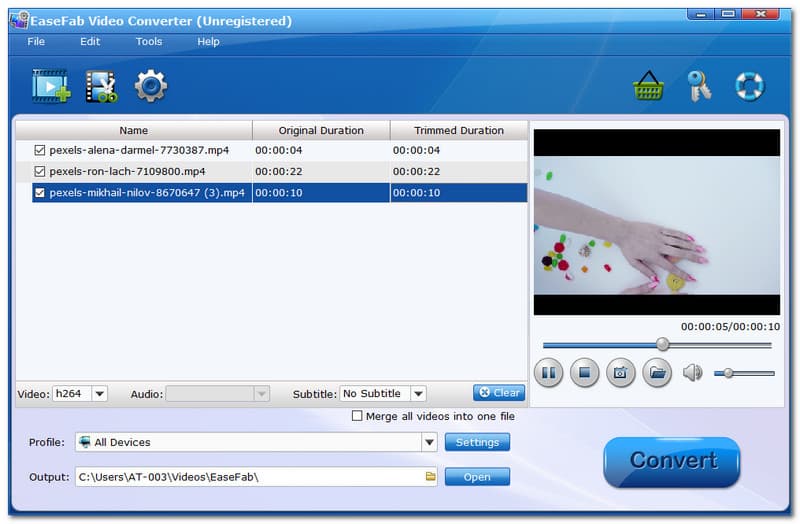The image size is (800, 524).
Task: Open the gear settings icon in toolbar
Action: pos(151,87)
